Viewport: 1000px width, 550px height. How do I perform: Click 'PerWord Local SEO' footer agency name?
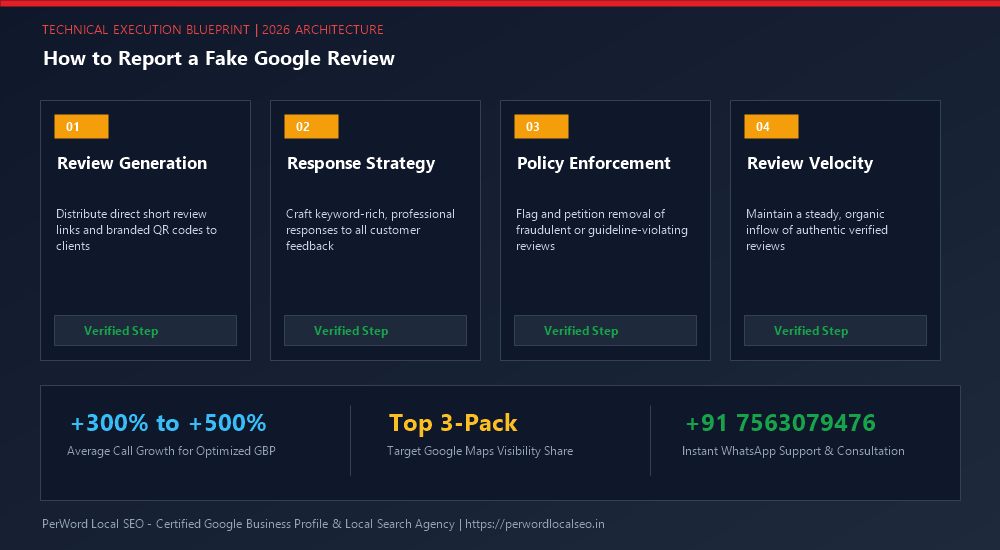point(93,524)
